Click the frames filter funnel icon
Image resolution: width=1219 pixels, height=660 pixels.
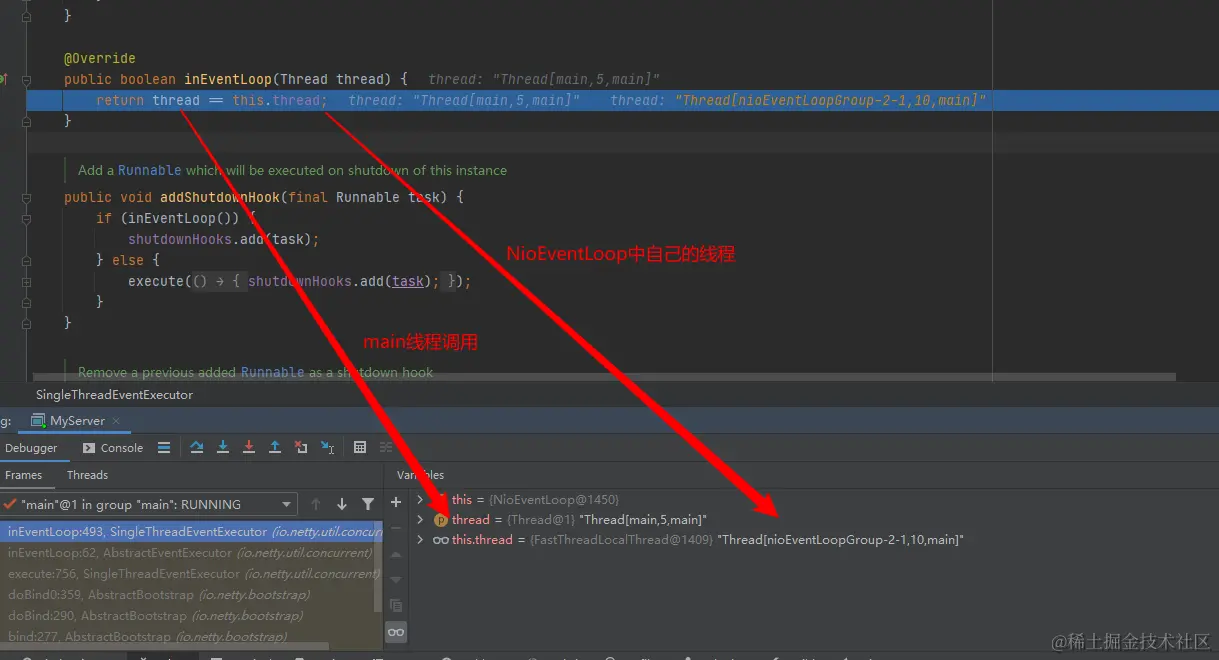click(368, 504)
